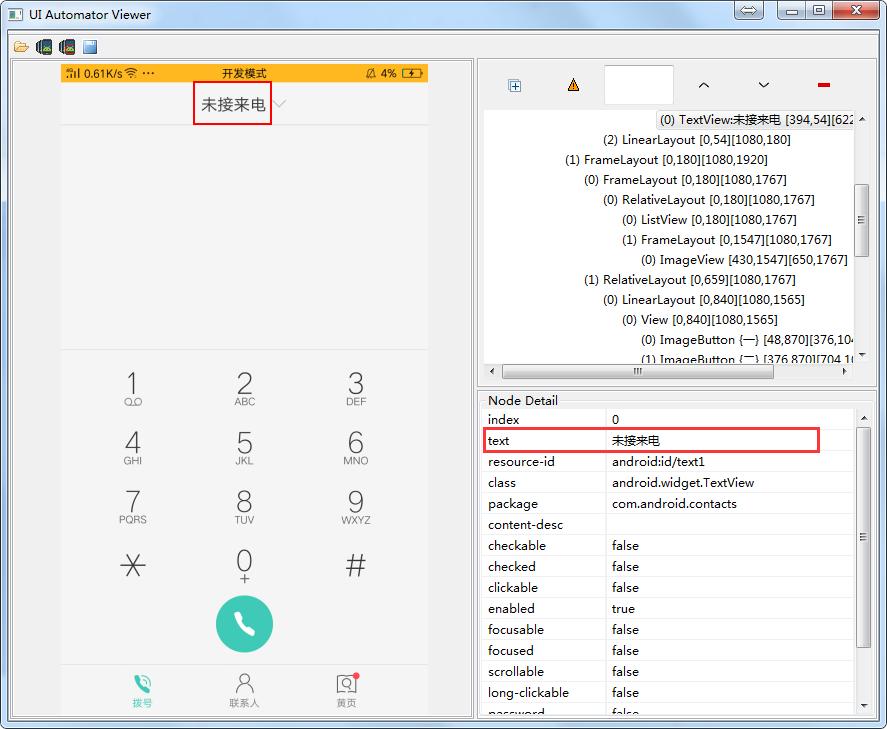
Task: Expand all nodes with plus icon
Action: click(x=514, y=86)
